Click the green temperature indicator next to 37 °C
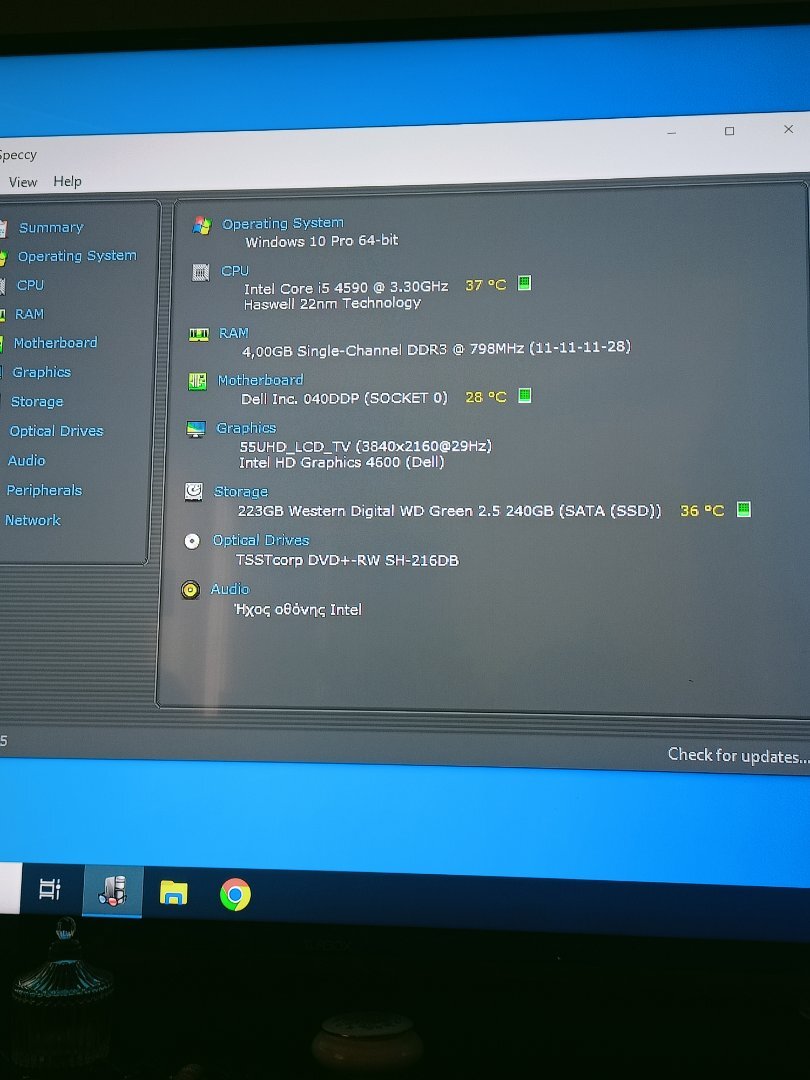This screenshot has width=810, height=1080. [x=524, y=282]
